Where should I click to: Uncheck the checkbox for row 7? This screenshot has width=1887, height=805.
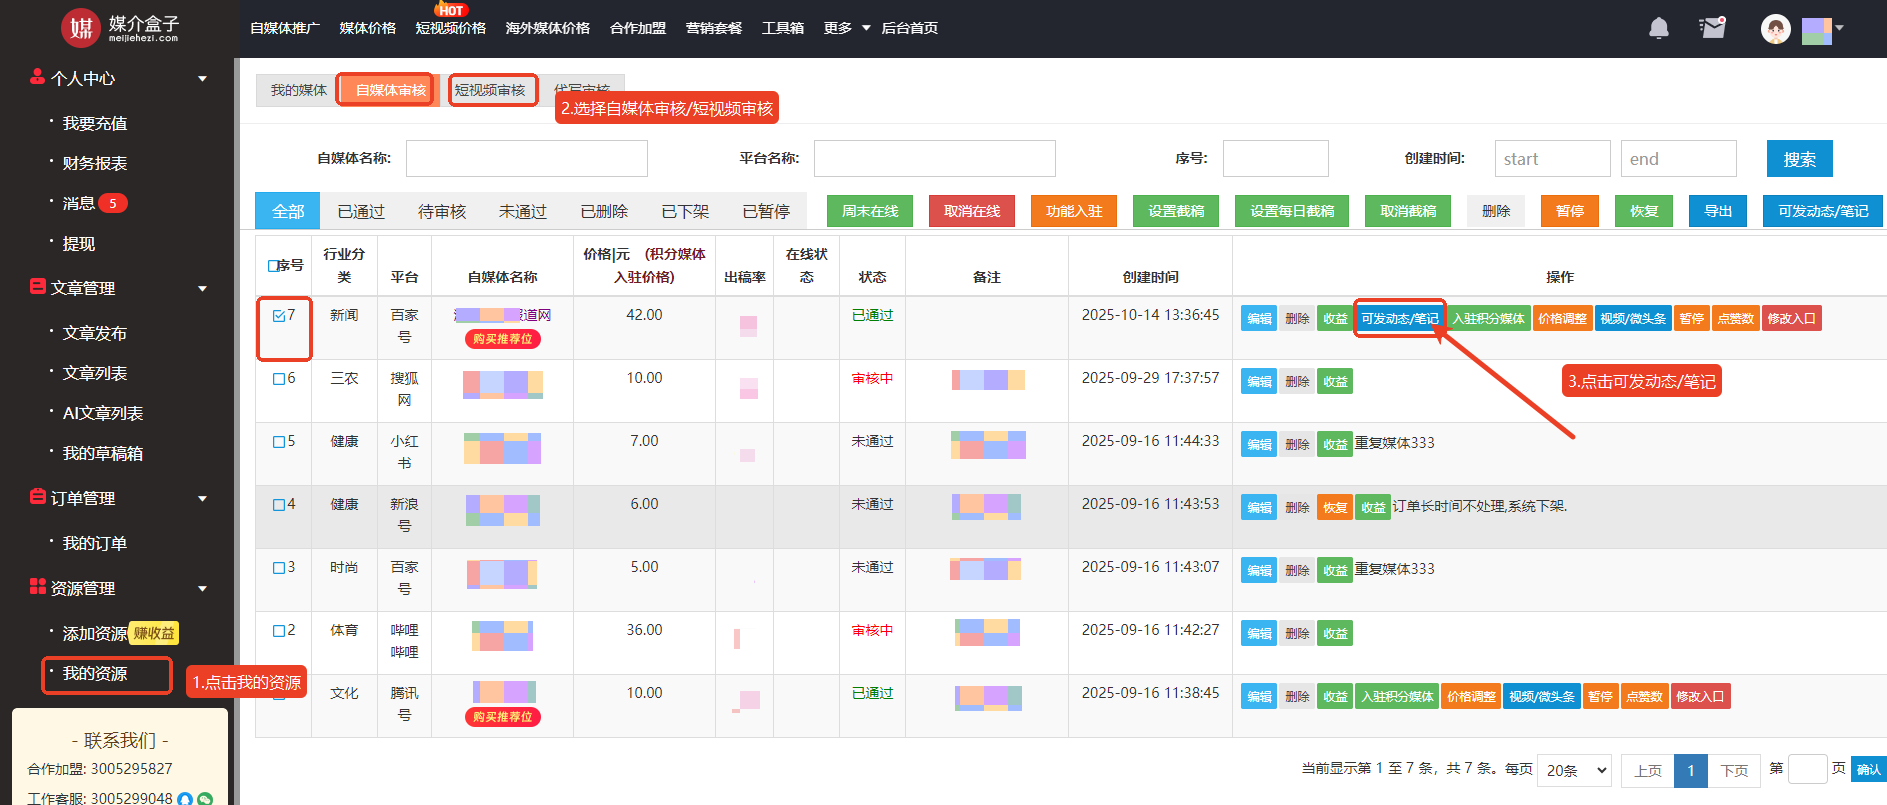click(279, 316)
